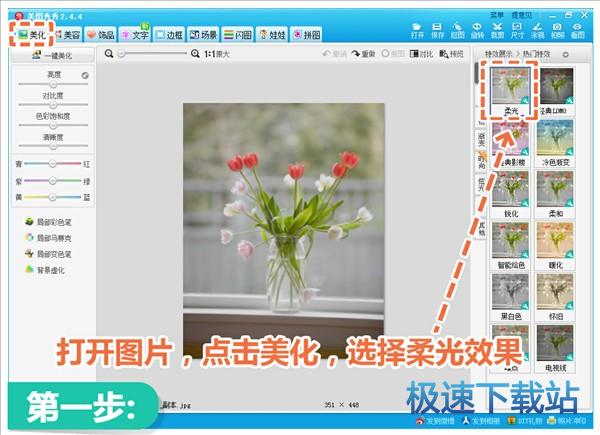The width and height of the screenshot is (600, 435).
Task: Click the zoom-out magnifier icon
Action: point(109,54)
